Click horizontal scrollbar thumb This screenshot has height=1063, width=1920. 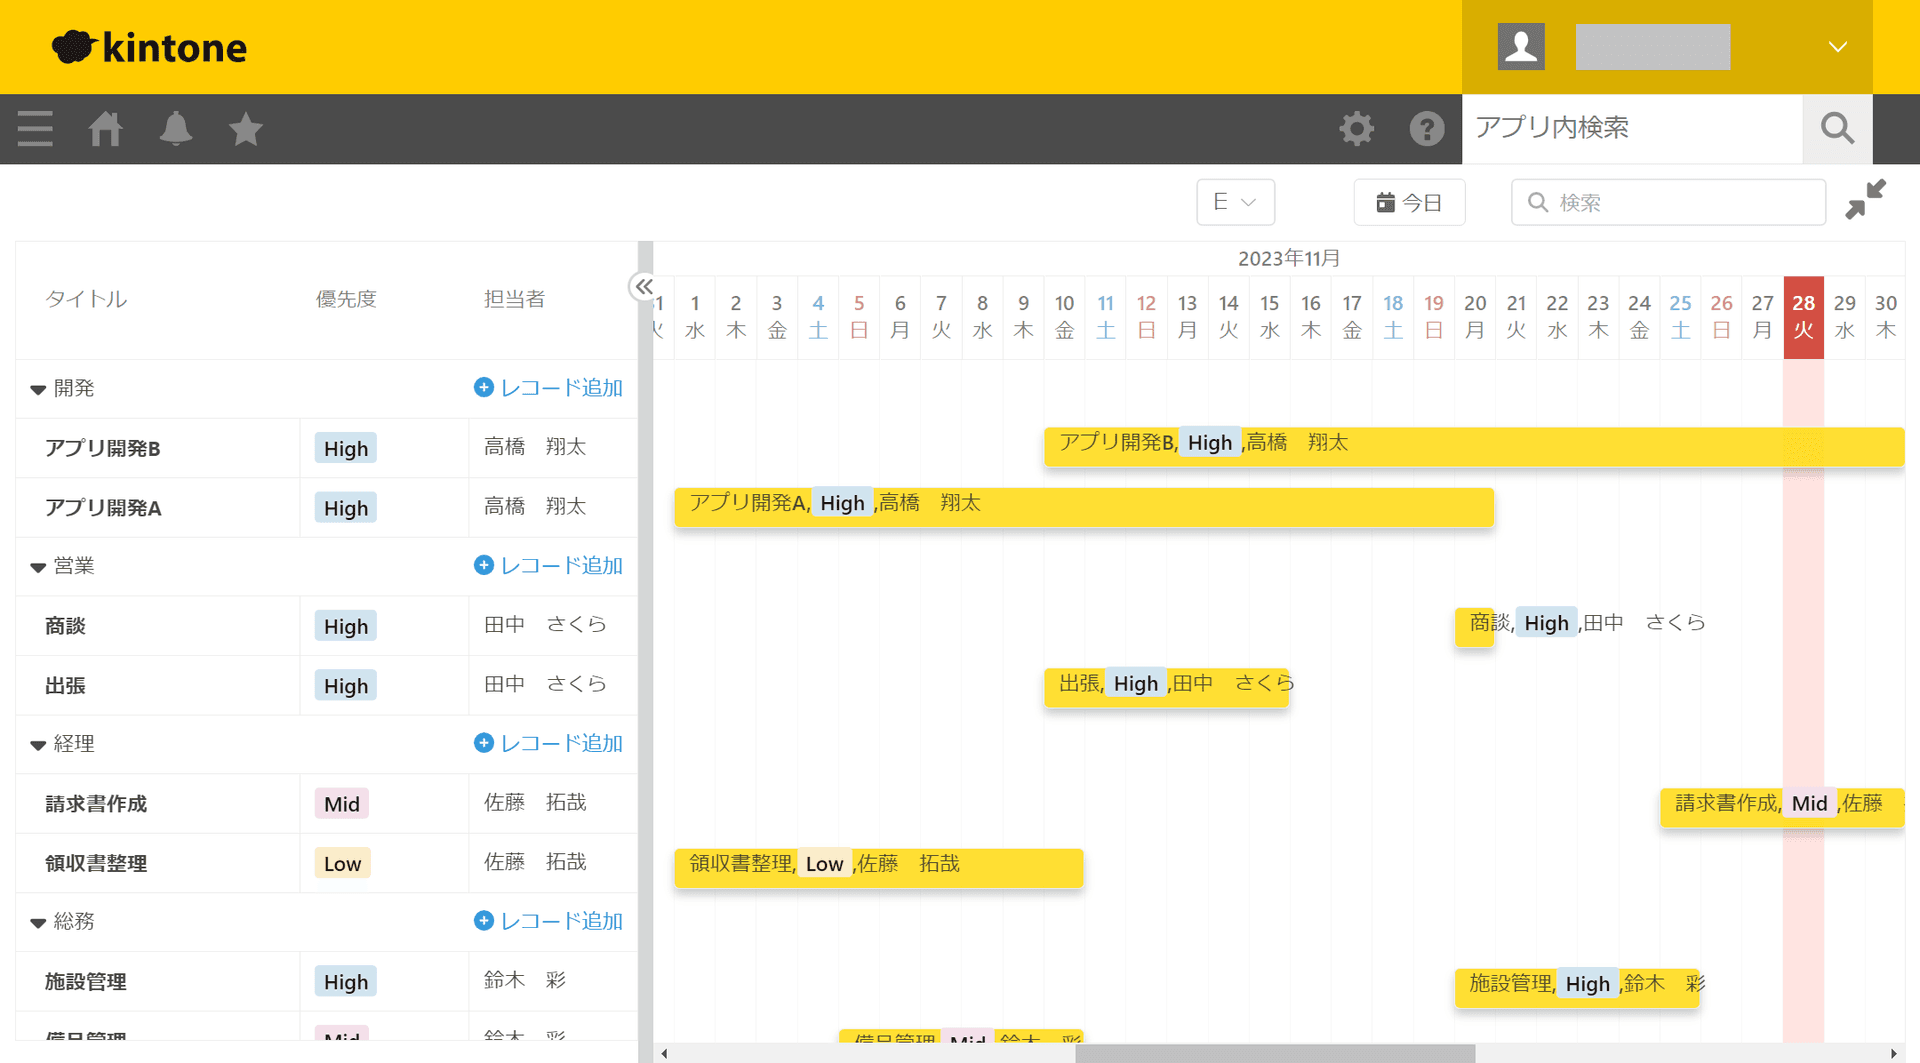click(1275, 1053)
